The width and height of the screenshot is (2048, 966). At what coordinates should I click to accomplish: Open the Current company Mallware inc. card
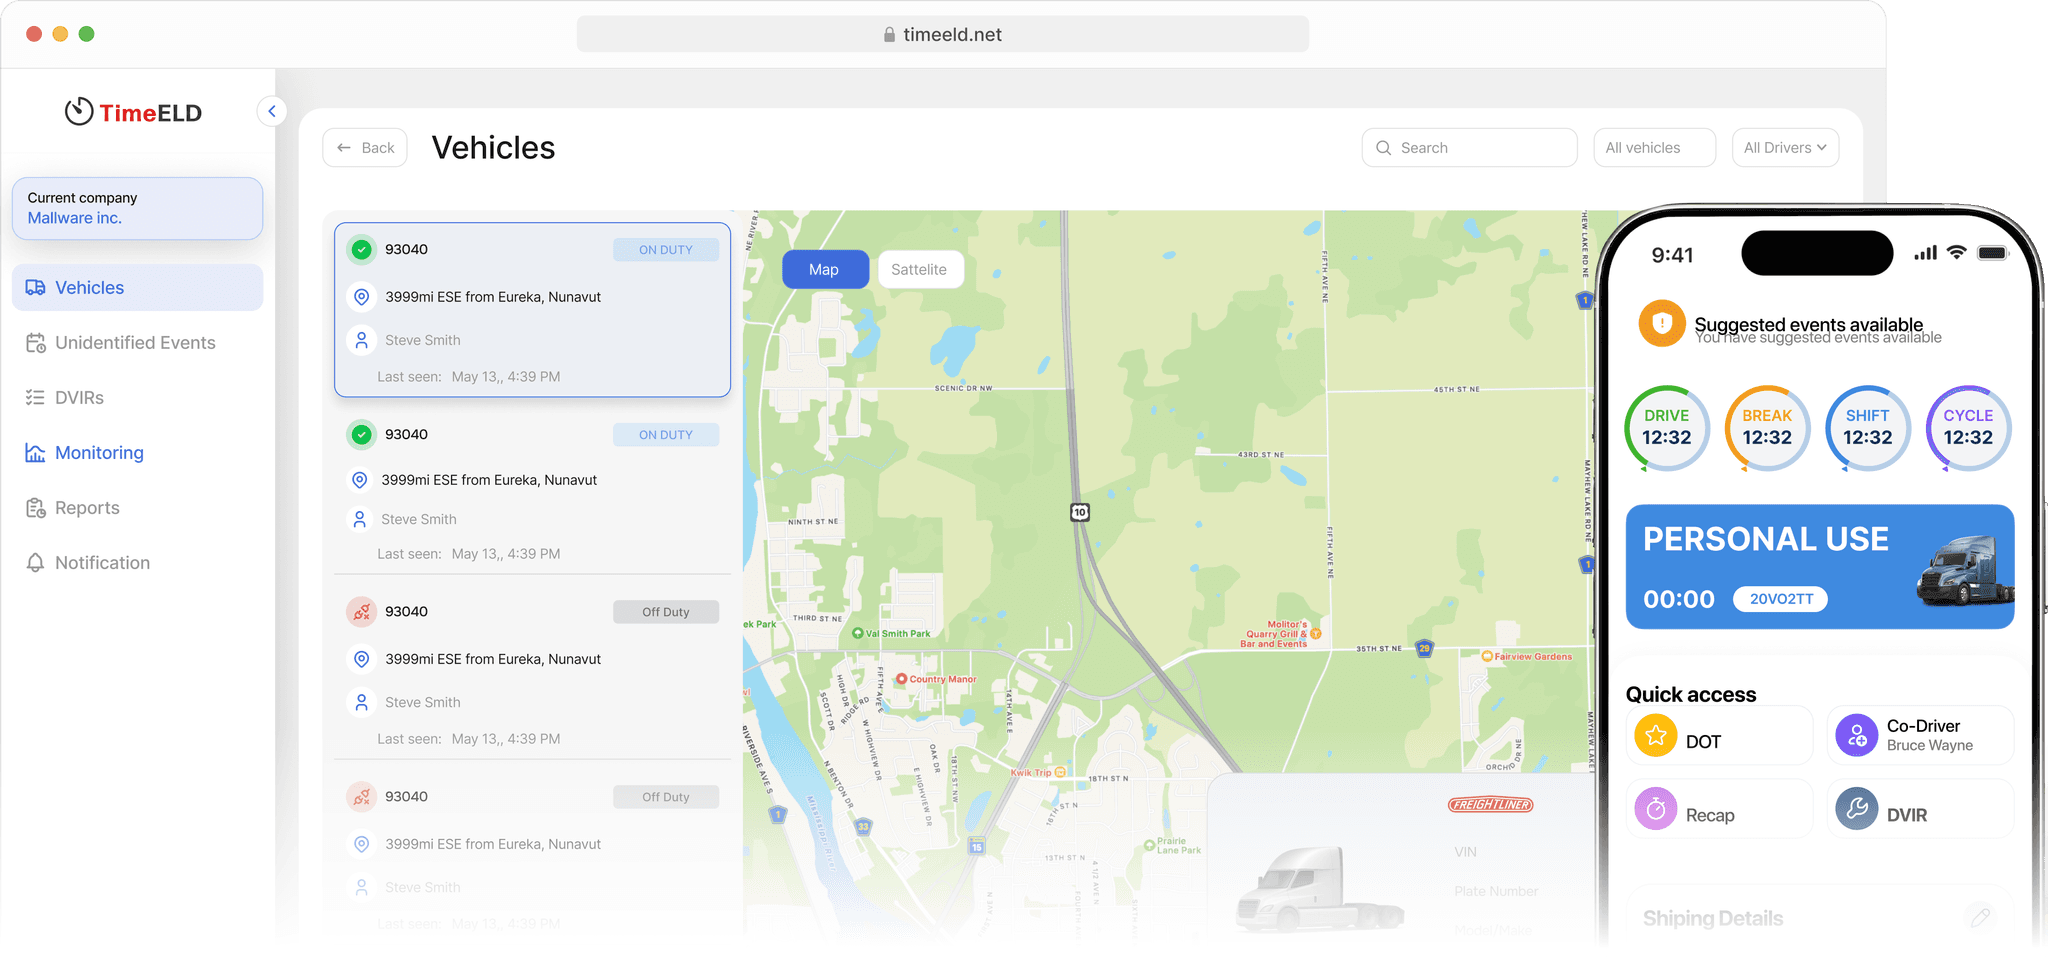pyautogui.click(x=137, y=208)
